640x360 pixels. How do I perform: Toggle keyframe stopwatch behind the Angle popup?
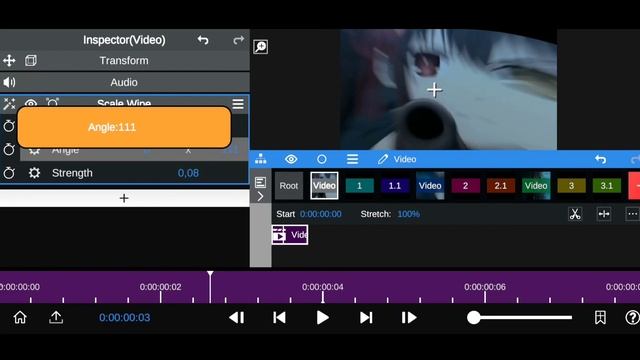9,126
